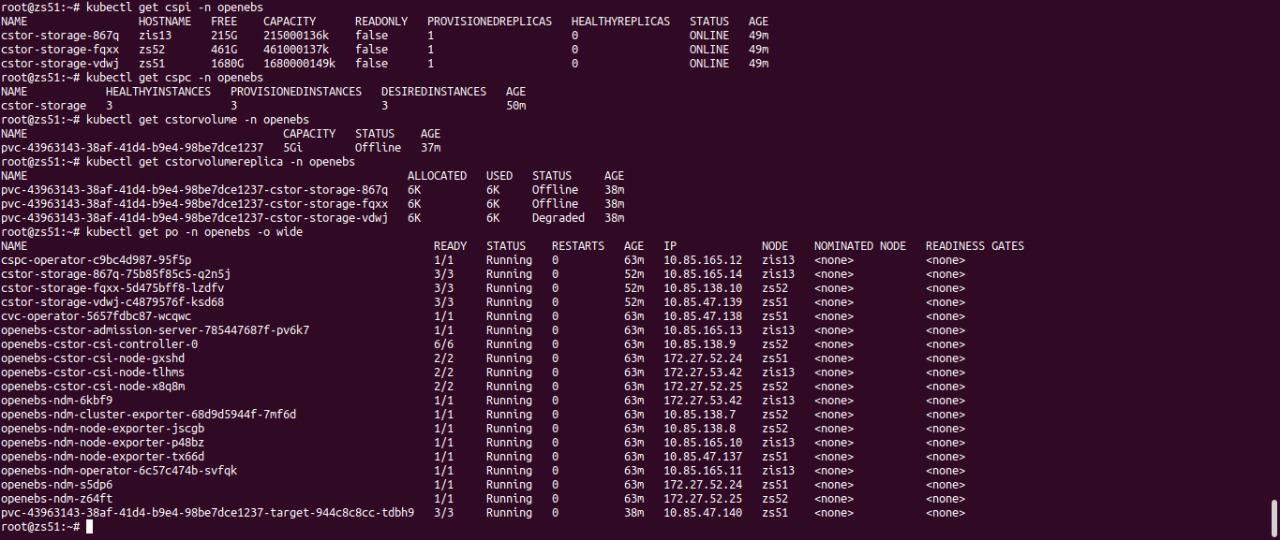Click pod openebs-ndm-z64ft

coord(57,497)
